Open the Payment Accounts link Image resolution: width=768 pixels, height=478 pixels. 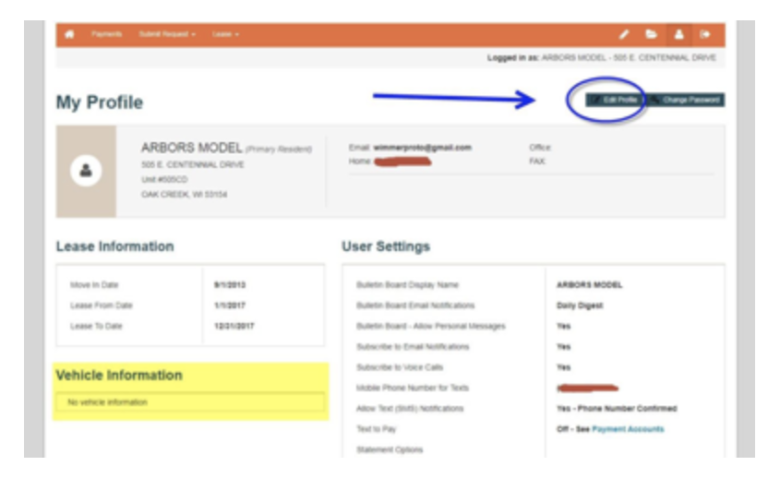pyautogui.click(x=627, y=429)
